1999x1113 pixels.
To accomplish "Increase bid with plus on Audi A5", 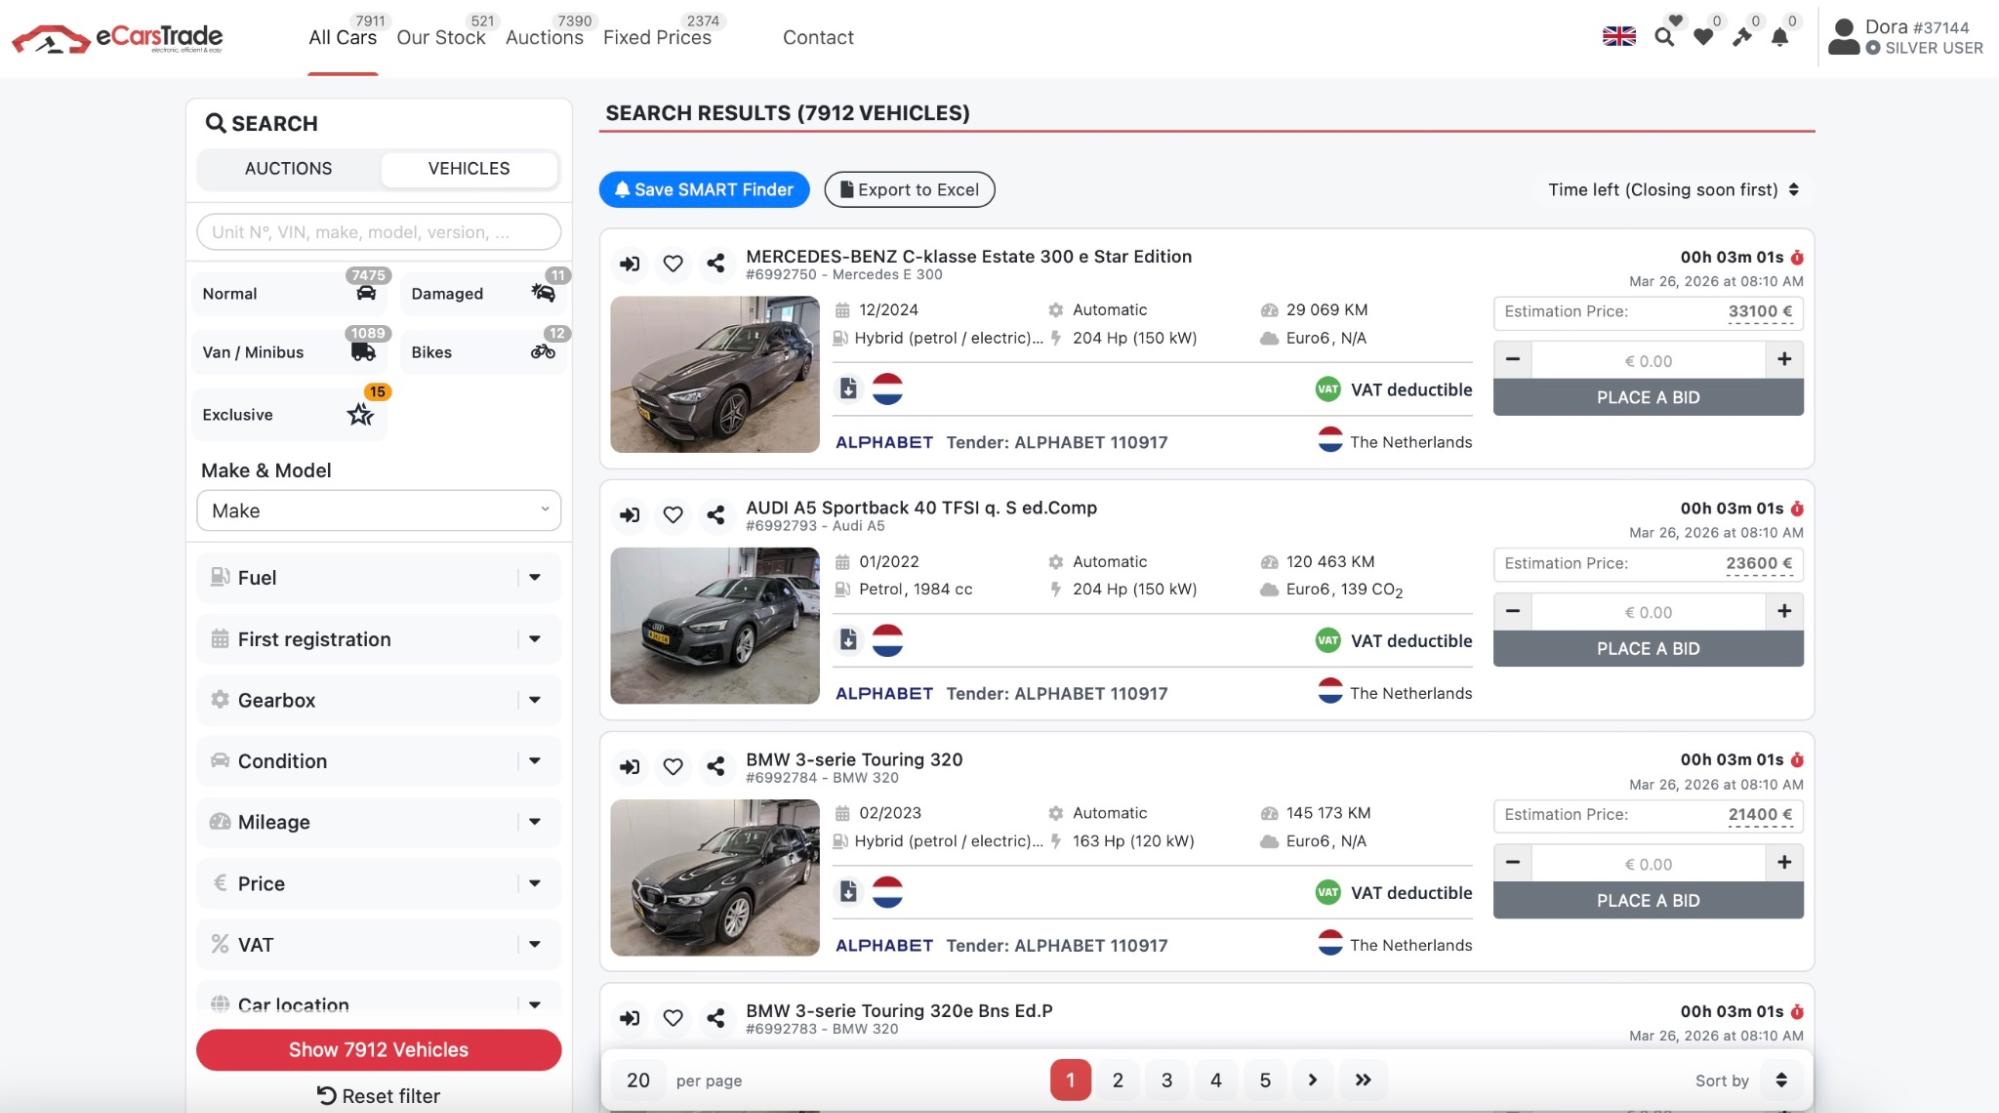I will [x=1784, y=611].
